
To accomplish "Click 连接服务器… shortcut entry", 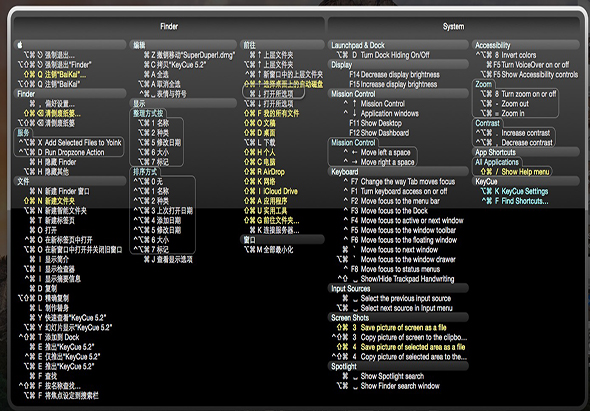I will click(x=274, y=230).
